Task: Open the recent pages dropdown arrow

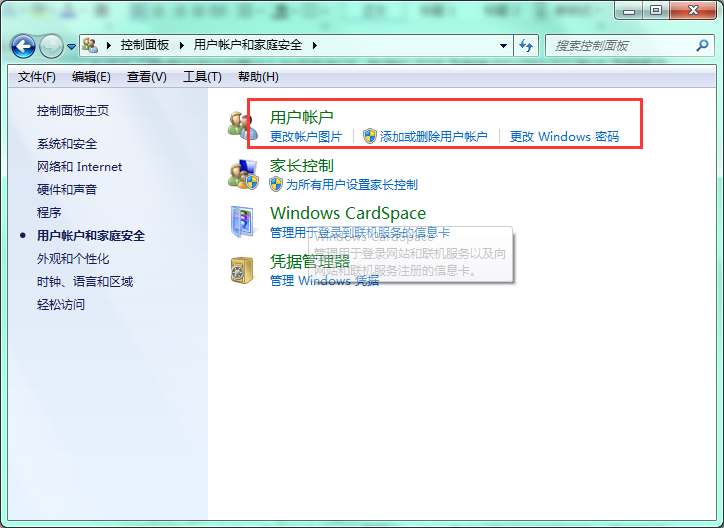Action: coord(71,47)
